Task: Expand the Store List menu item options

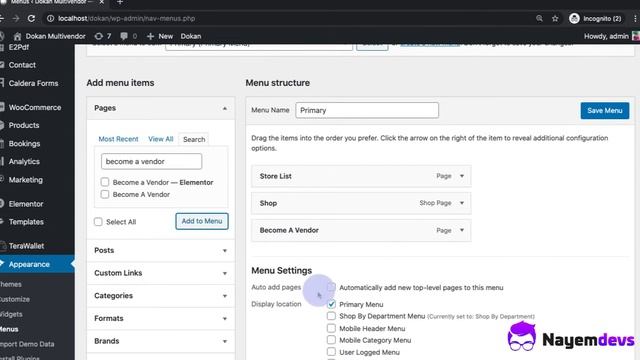Action: coord(462,176)
